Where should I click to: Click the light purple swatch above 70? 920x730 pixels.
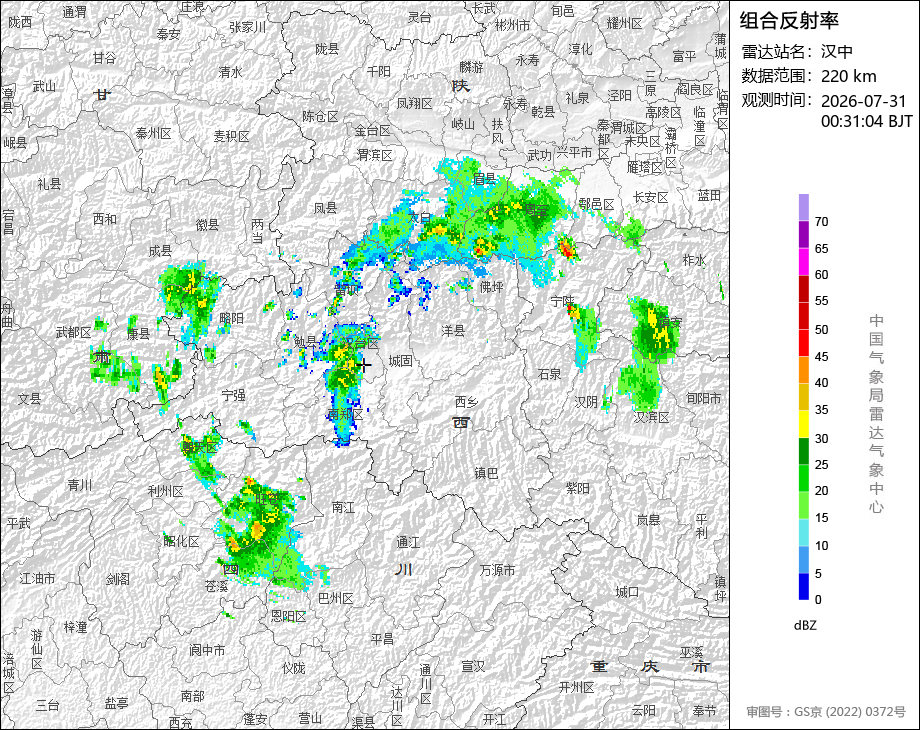click(804, 208)
